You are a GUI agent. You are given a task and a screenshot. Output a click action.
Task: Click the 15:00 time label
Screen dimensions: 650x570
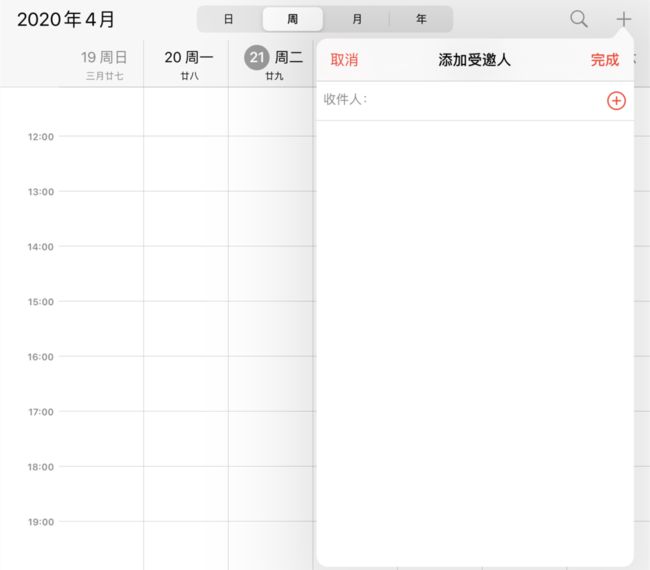(41, 302)
